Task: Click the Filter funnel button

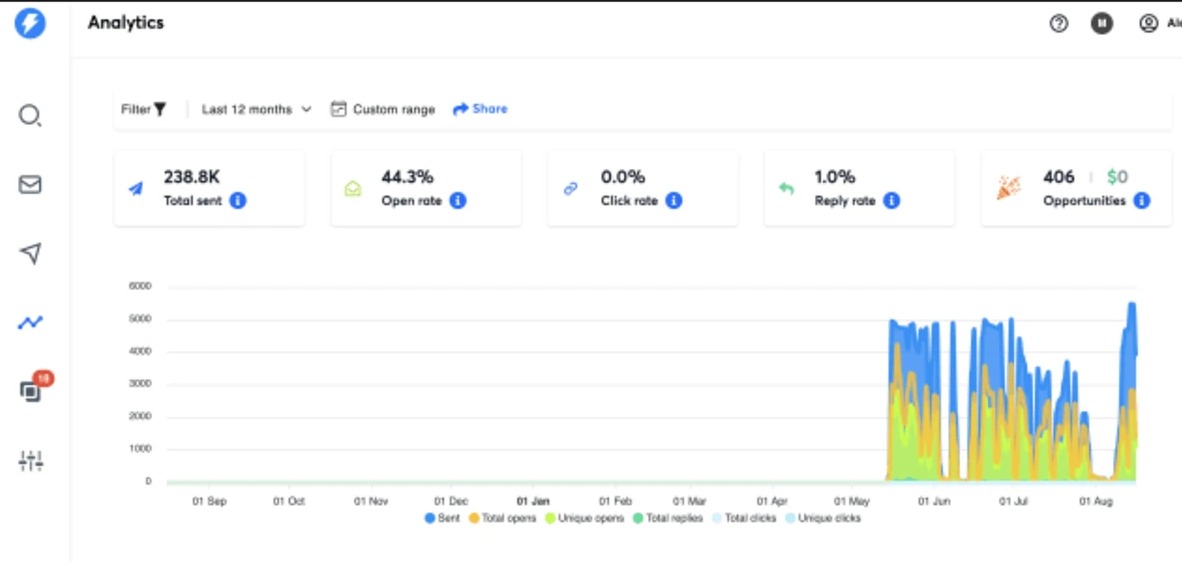Action: [143, 109]
